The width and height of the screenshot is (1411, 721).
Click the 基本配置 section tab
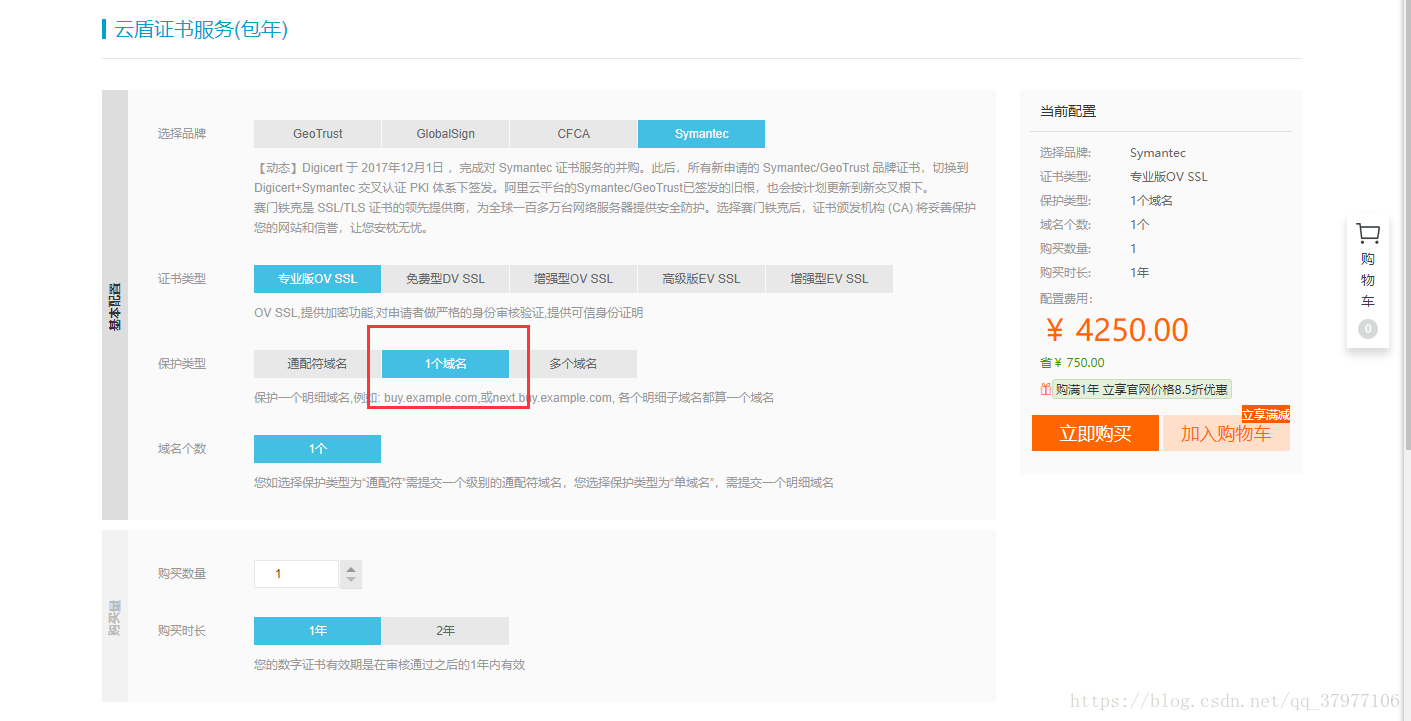115,305
